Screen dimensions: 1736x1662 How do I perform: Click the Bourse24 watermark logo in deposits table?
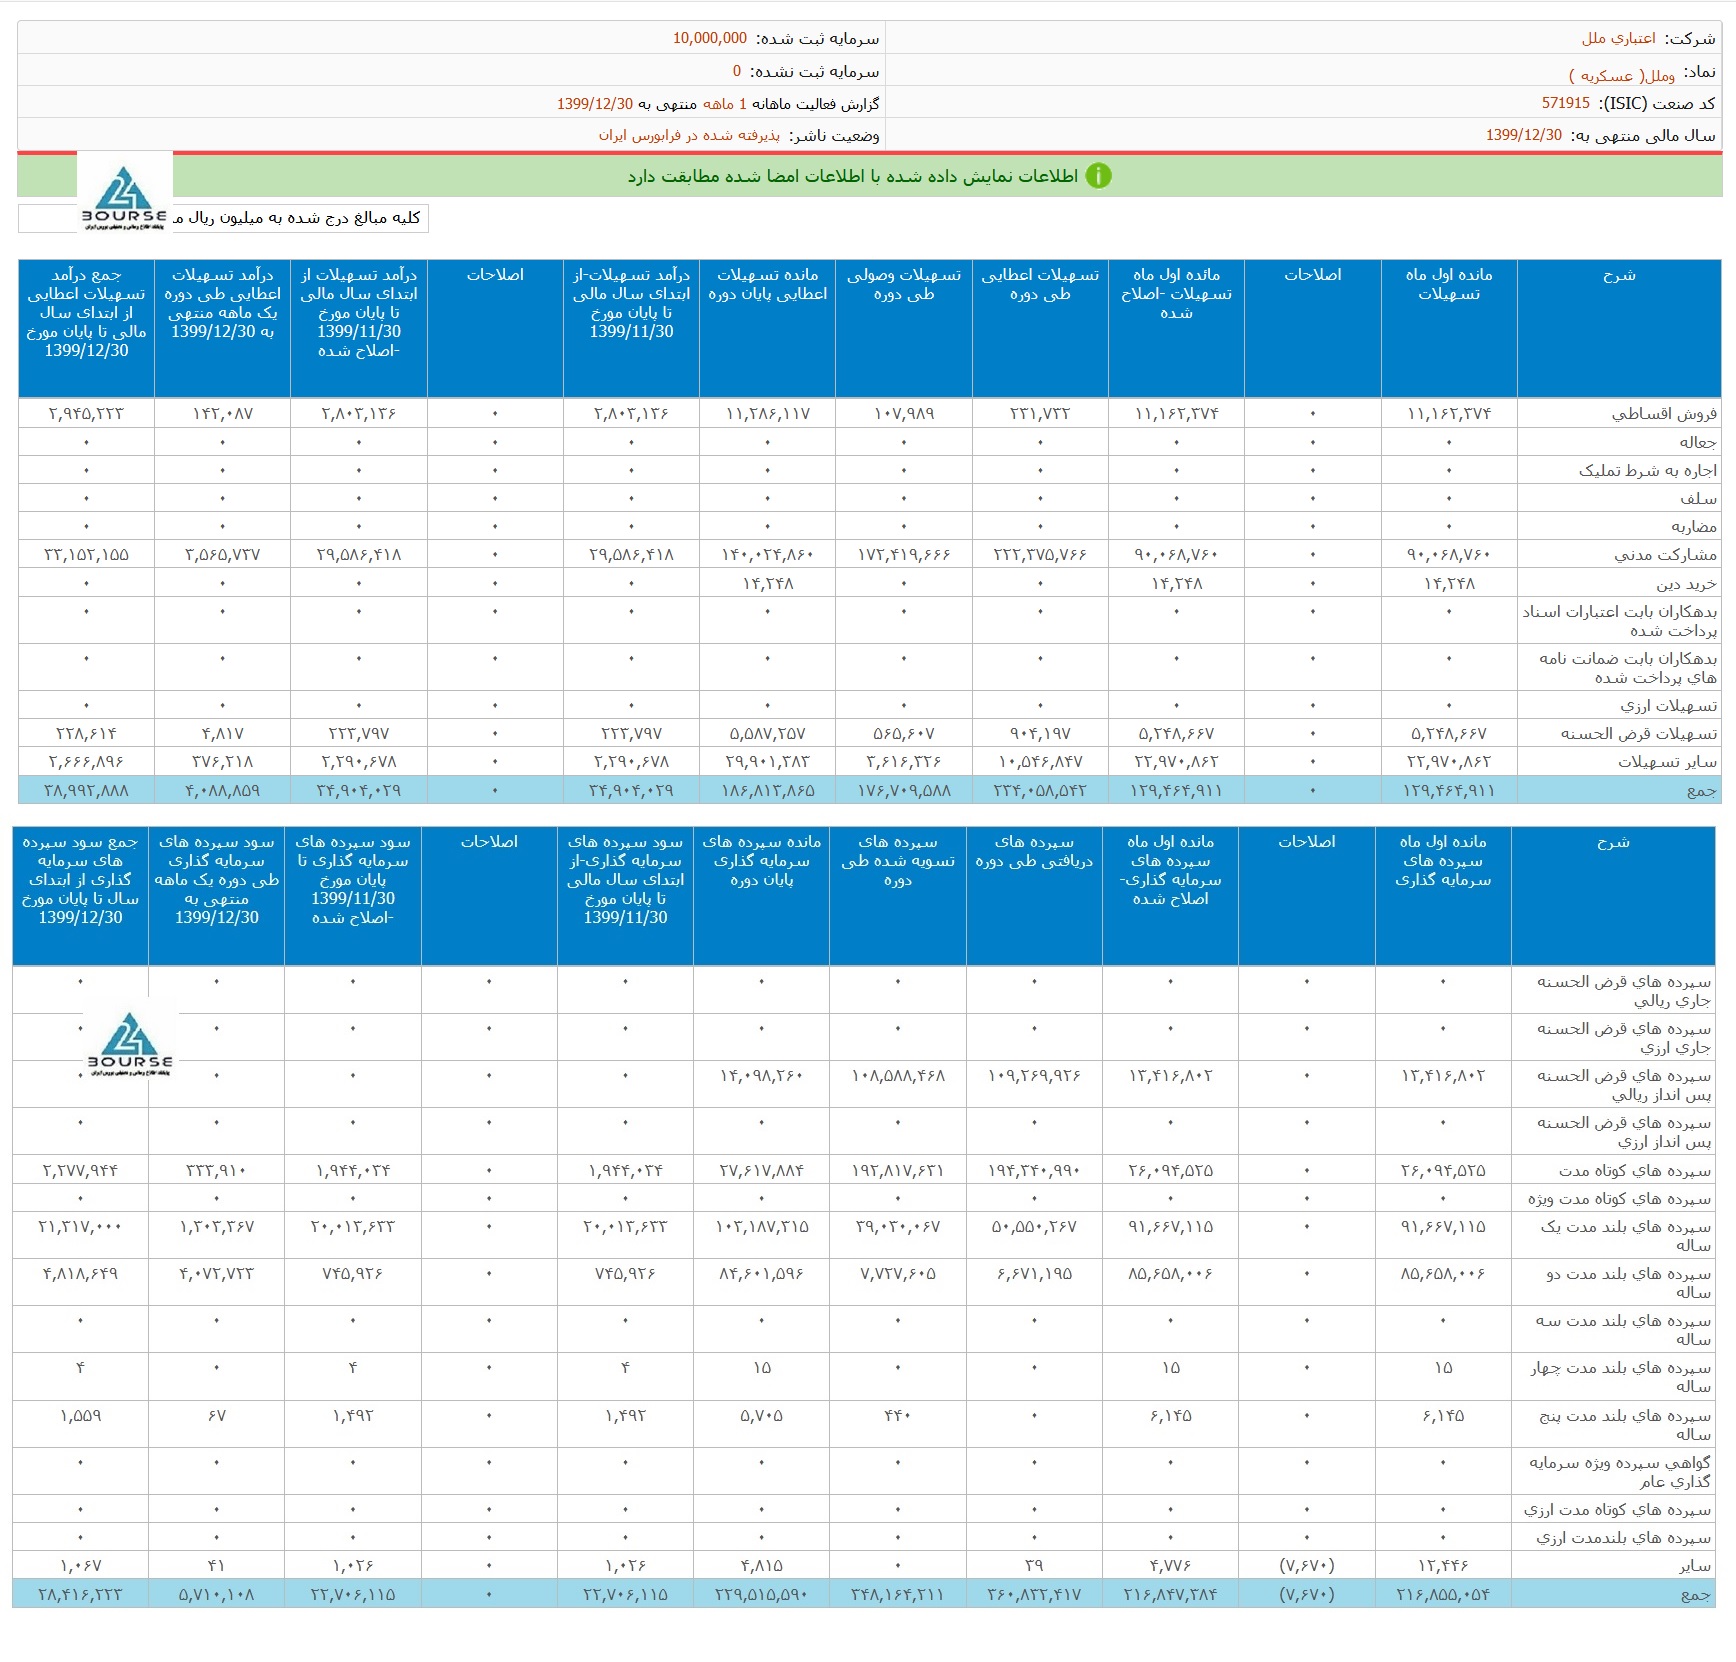[x=130, y=1042]
